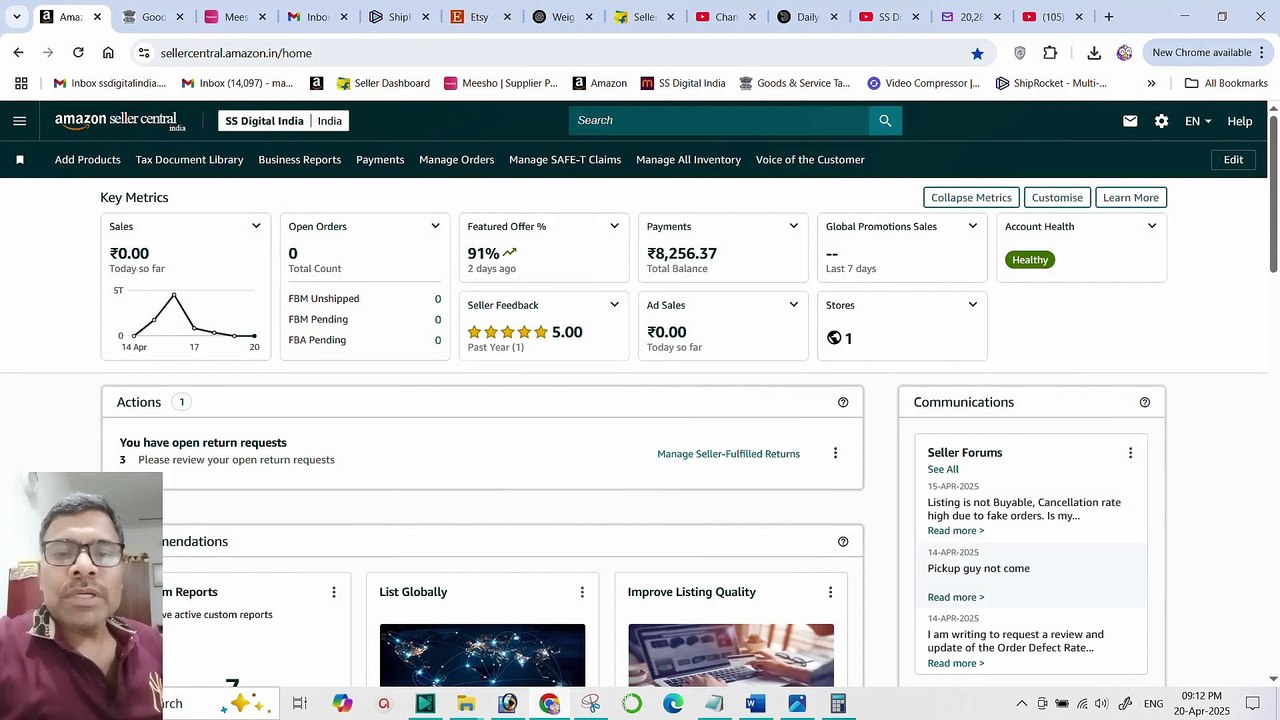Open the settings gear icon
1280x720 pixels.
click(1161, 121)
